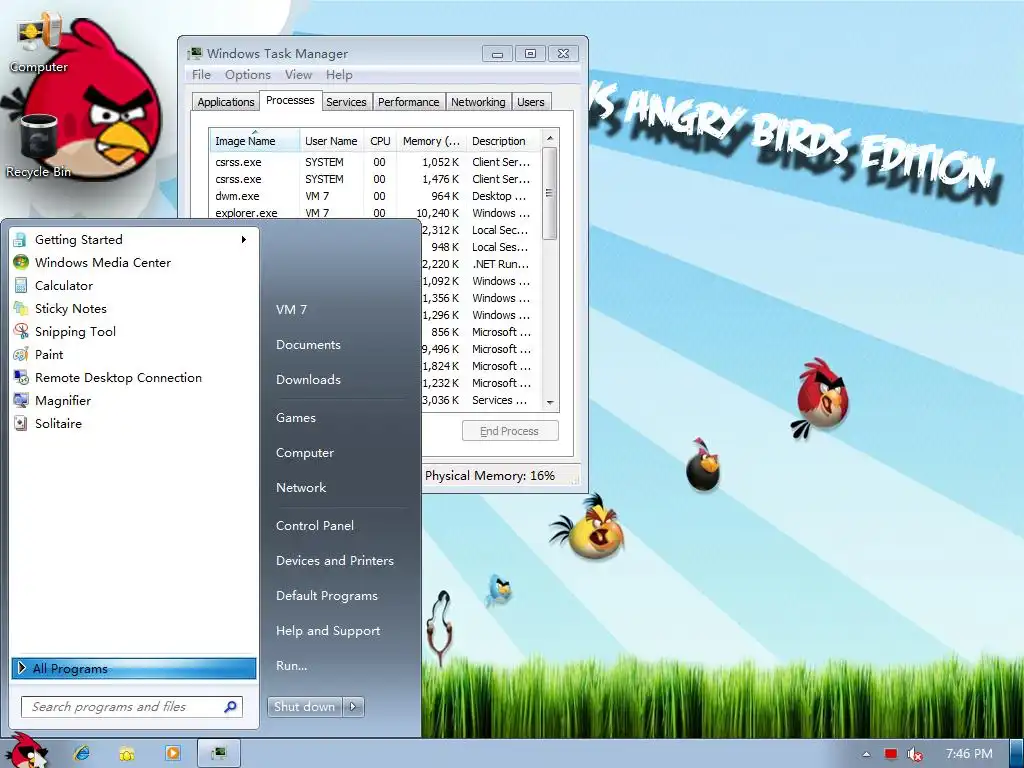Open Internet Explorer from the taskbar

coord(82,753)
